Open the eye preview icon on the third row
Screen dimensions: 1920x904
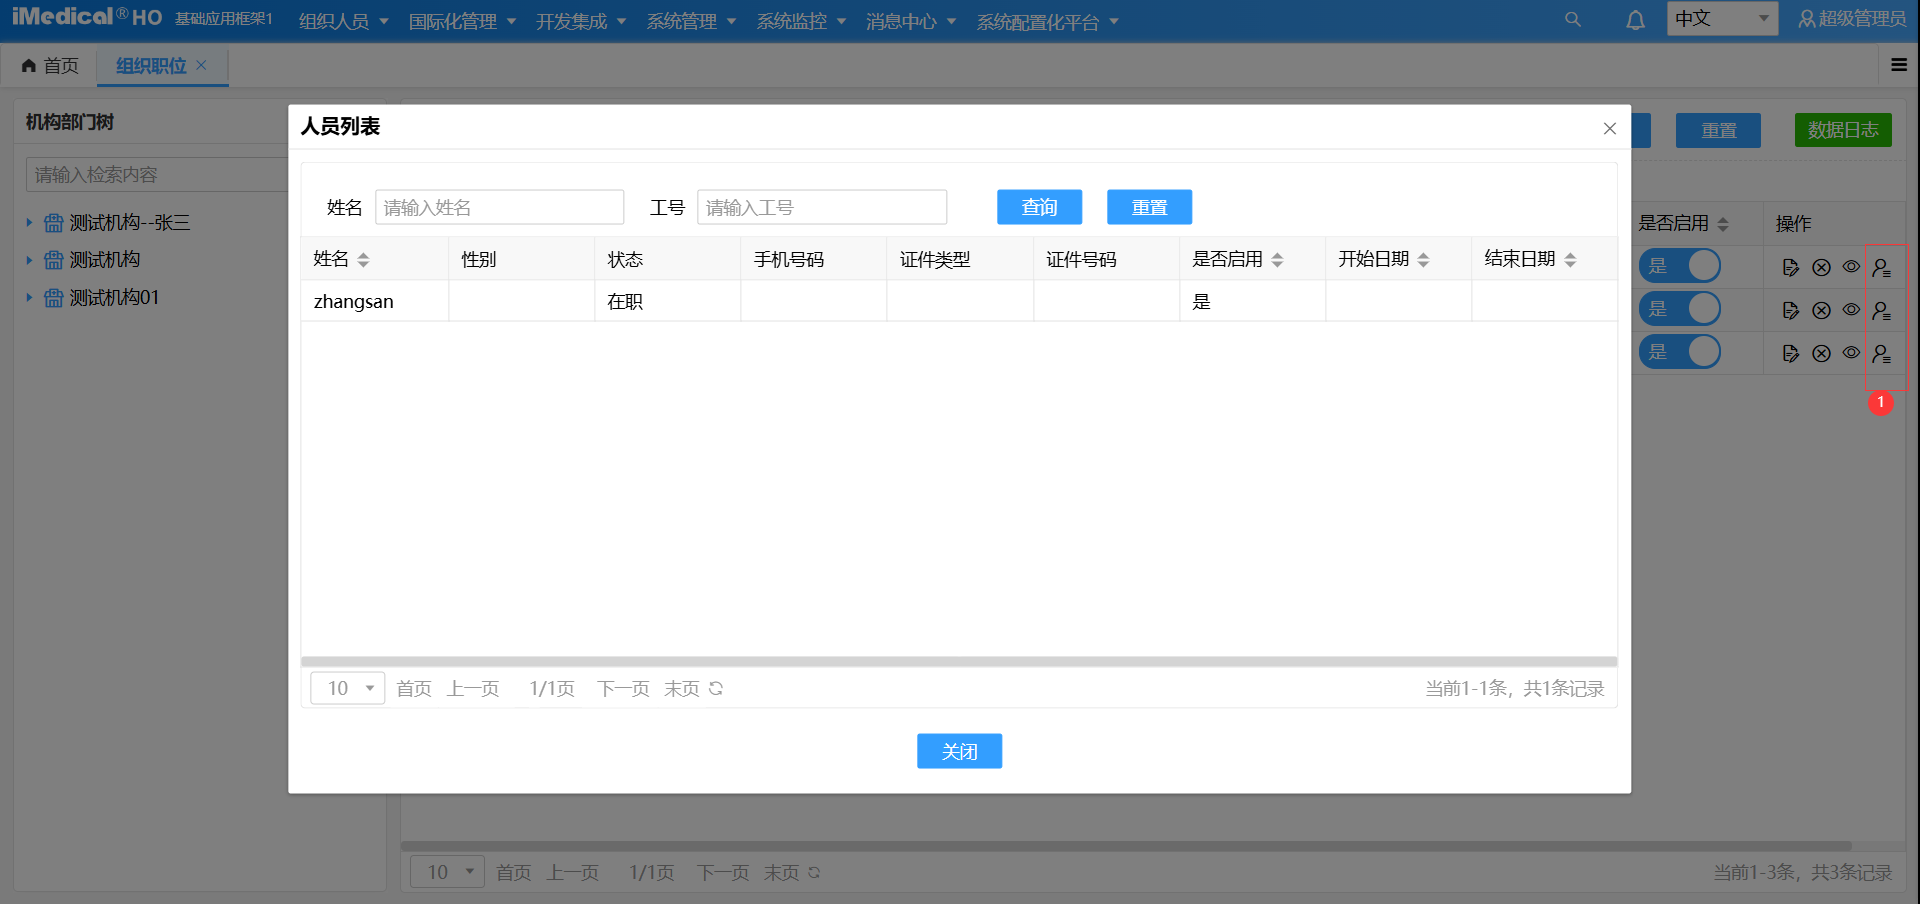[1851, 352]
